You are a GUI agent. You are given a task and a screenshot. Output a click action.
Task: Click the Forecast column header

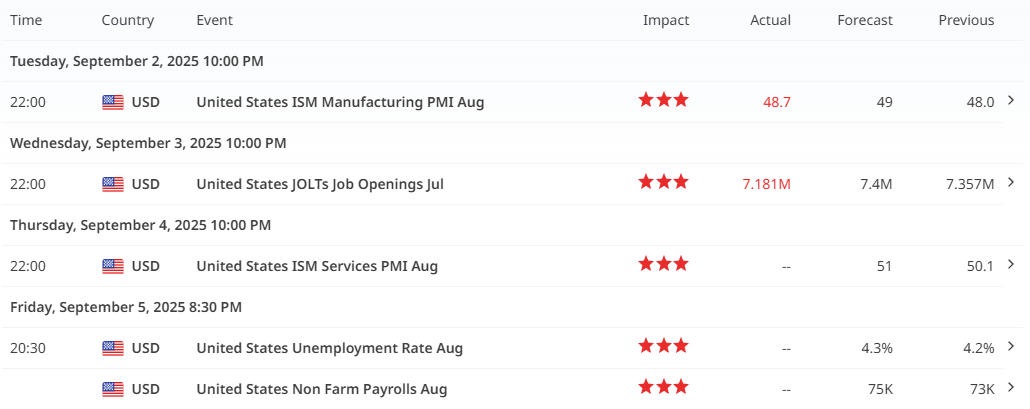coord(865,20)
